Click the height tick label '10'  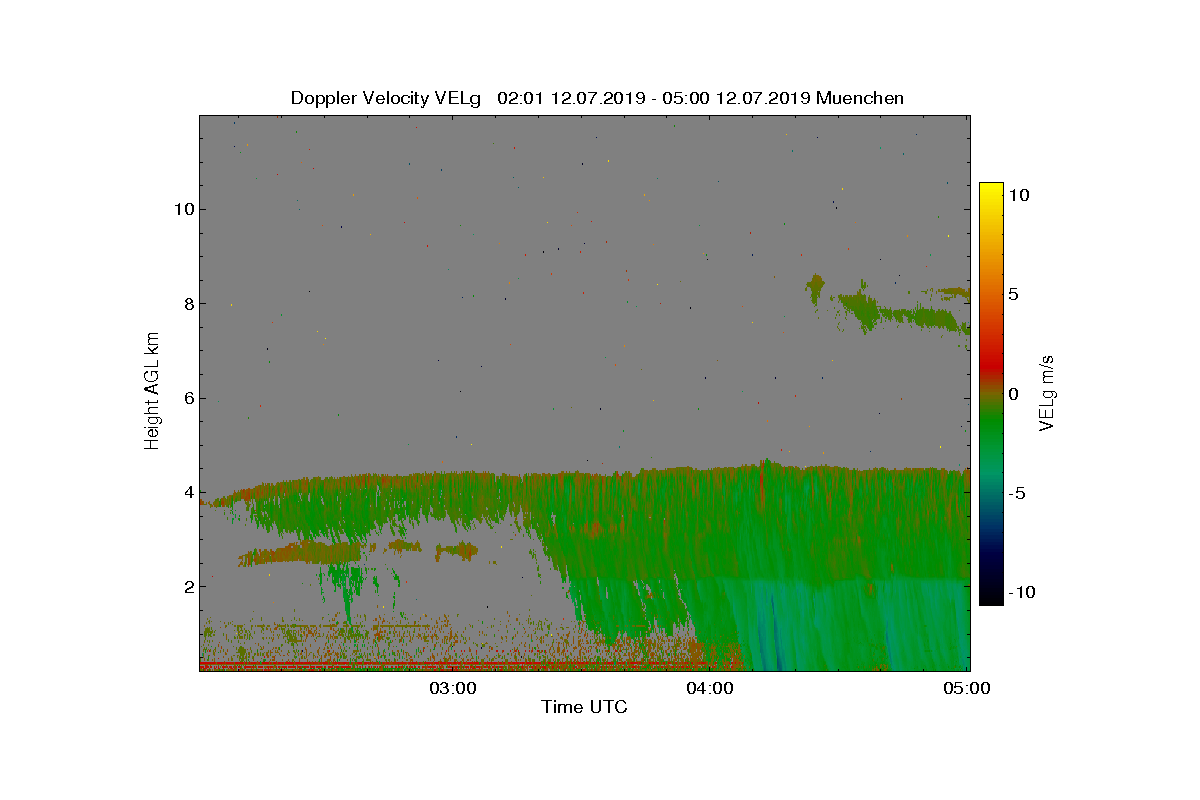183,210
